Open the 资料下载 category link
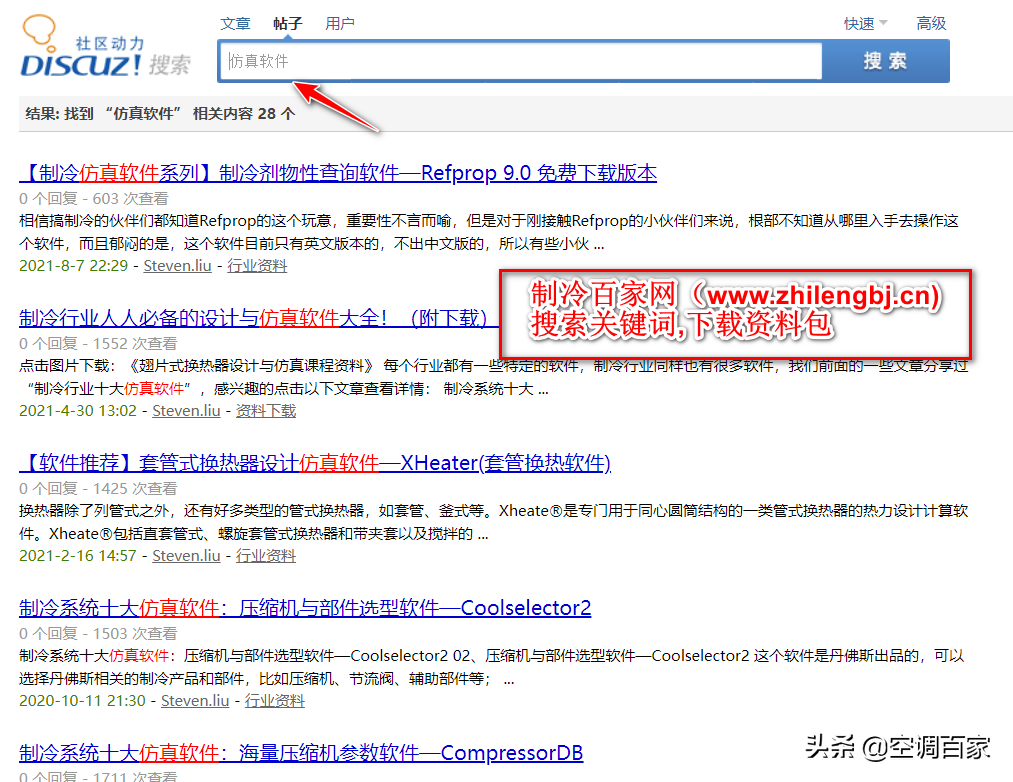The height and width of the screenshot is (782, 1013). 266,410
